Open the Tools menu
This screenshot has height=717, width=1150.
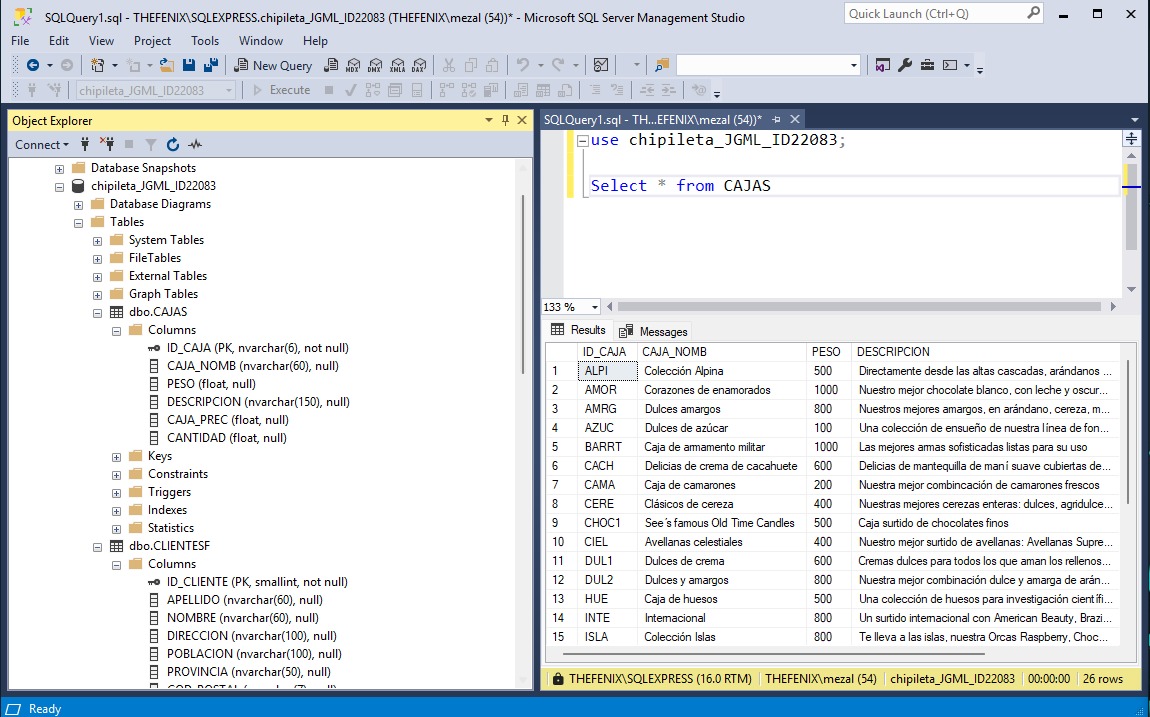click(x=205, y=41)
